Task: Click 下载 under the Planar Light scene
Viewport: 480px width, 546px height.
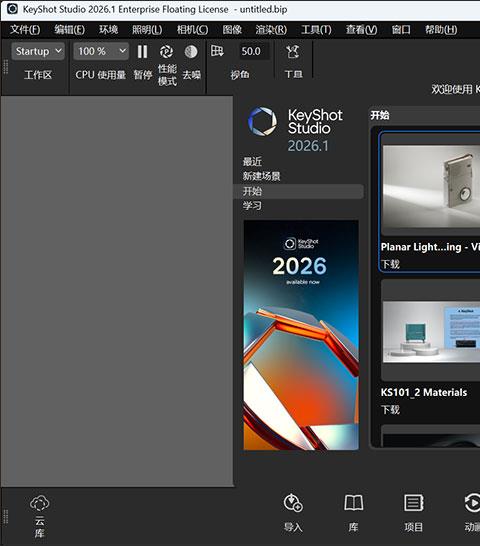Action: point(390,264)
